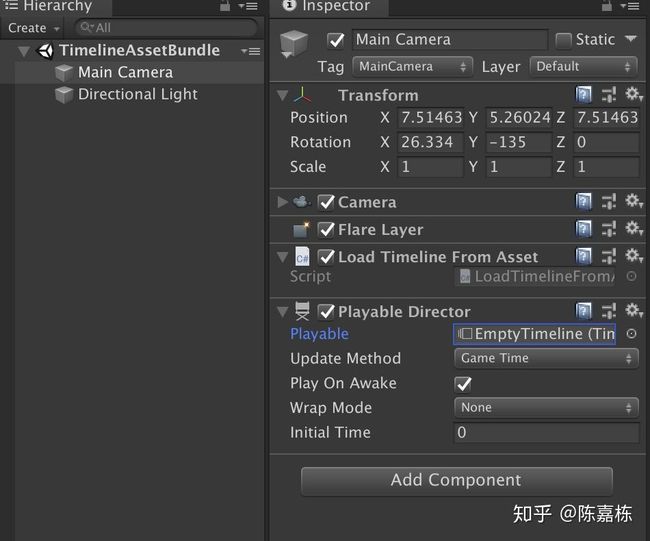The width and height of the screenshot is (650, 541).
Task: Click Scale X field
Action: [x=430, y=167]
